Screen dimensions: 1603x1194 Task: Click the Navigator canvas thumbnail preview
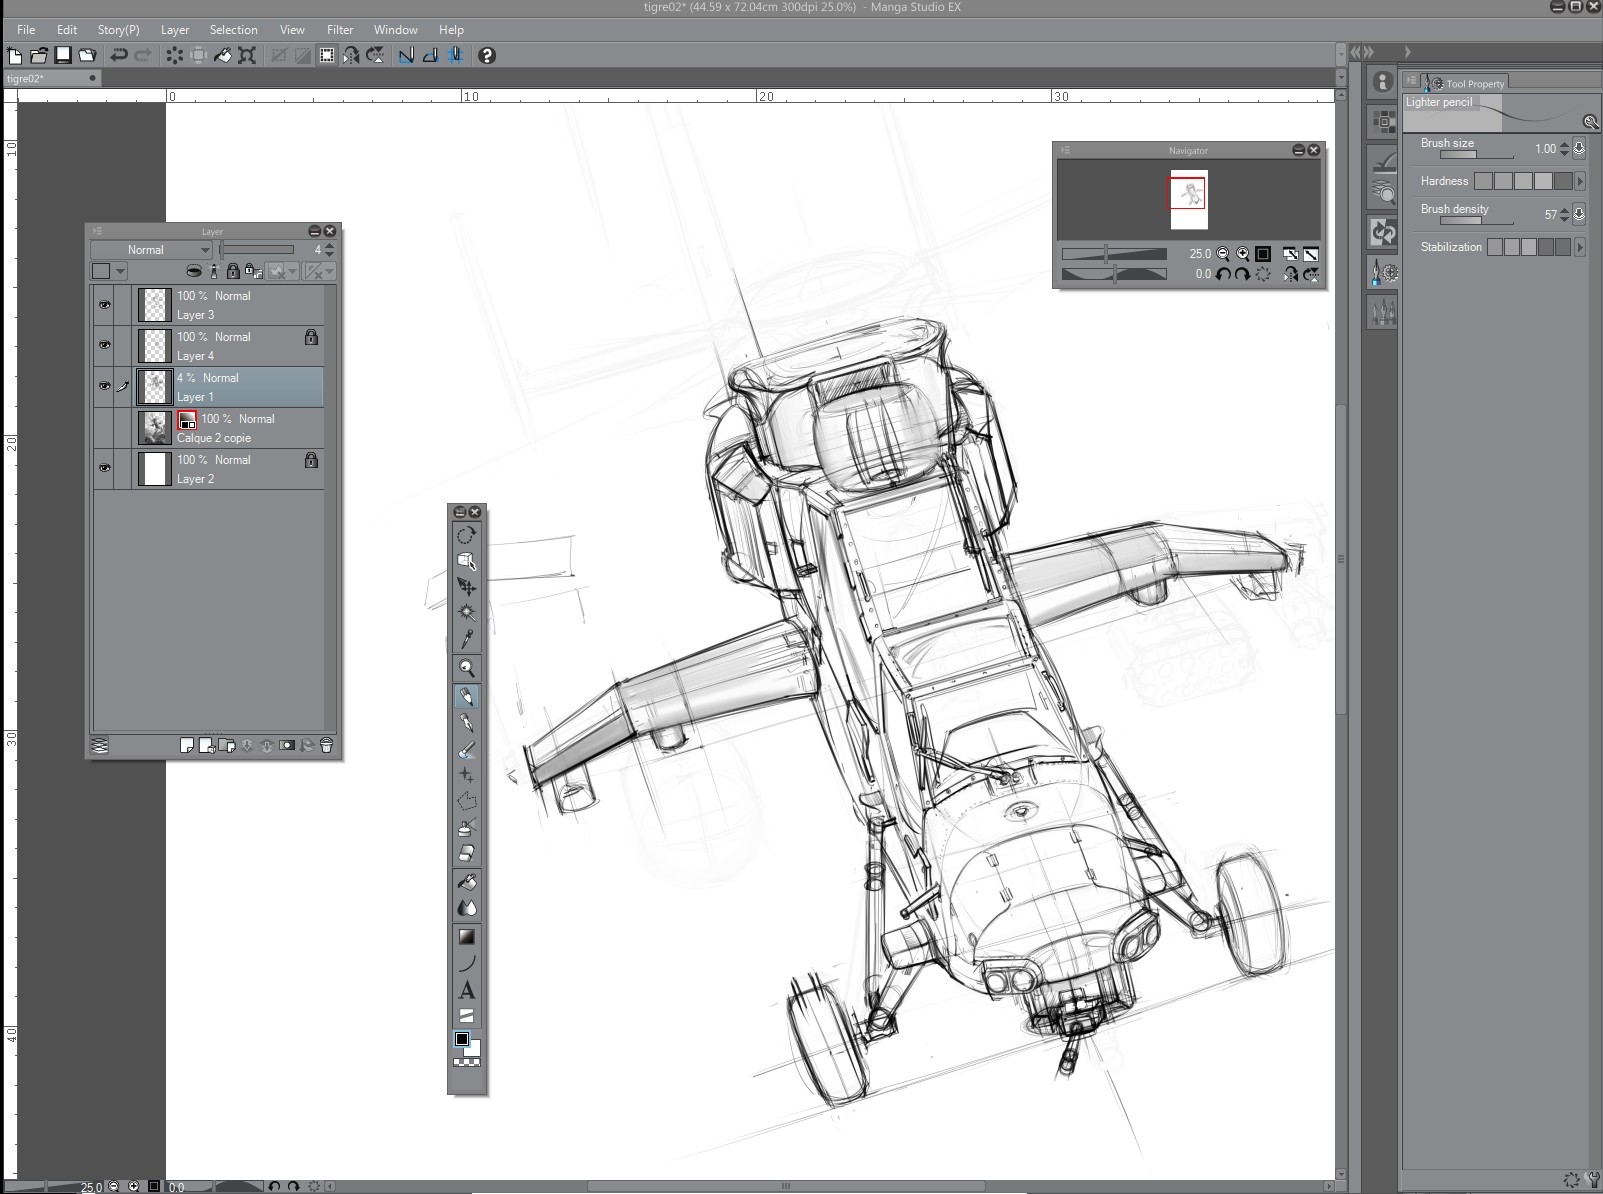click(x=1189, y=199)
